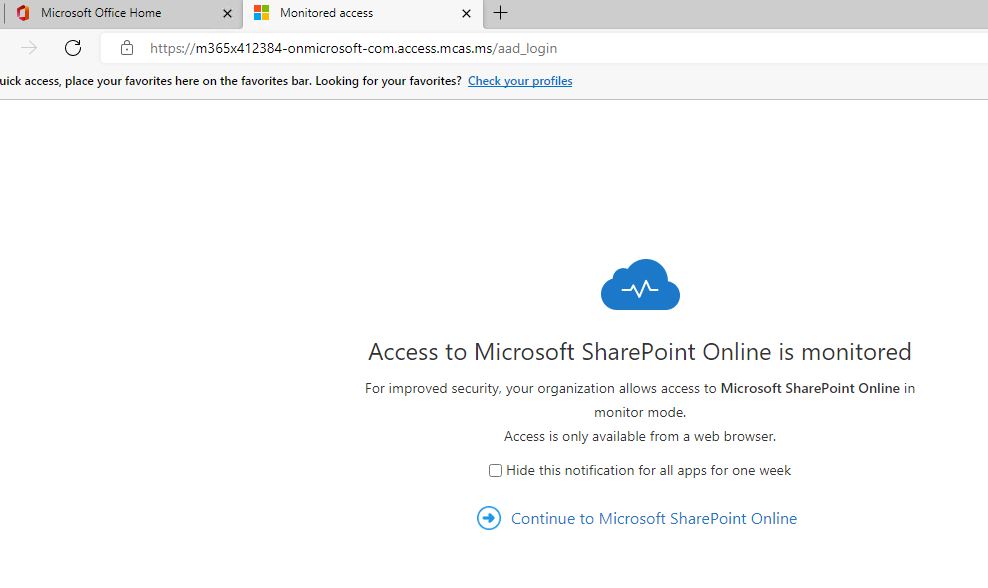Image resolution: width=988 pixels, height=588 pixels.
Task: Select the Monitored access tab title
Action: 326,13
